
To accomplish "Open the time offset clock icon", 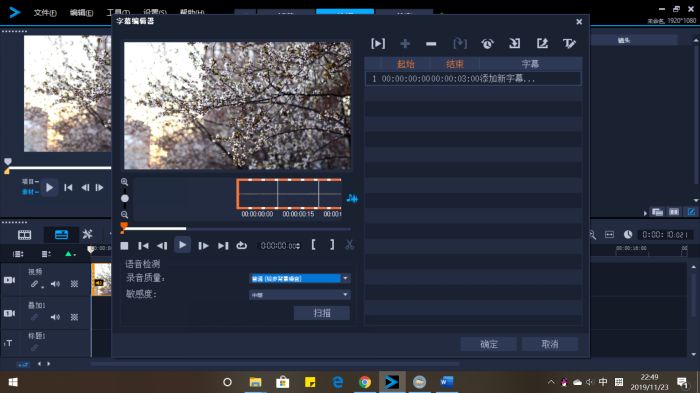I will (487, 43).
